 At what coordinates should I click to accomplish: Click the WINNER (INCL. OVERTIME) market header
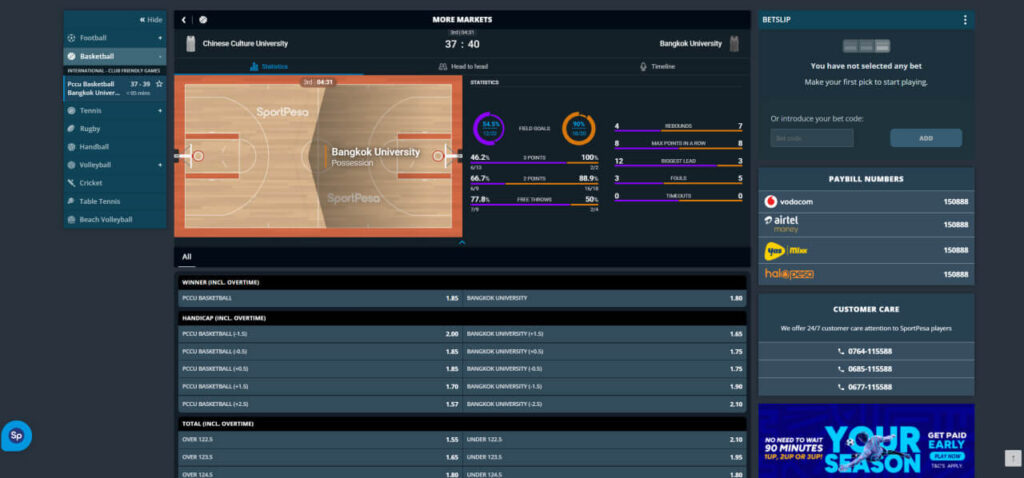click(x=462, y=282)
